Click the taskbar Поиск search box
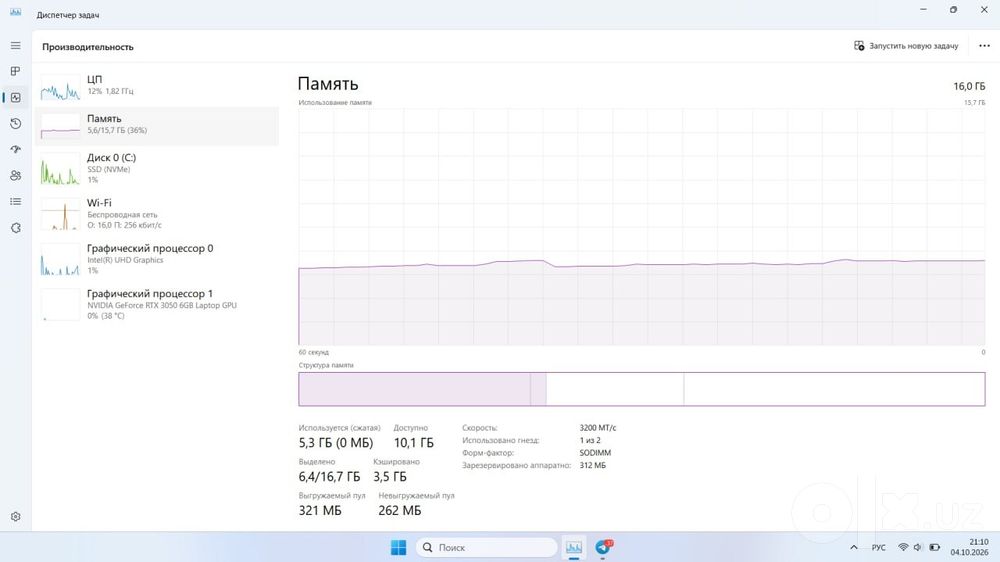 (x=487, y=547)
